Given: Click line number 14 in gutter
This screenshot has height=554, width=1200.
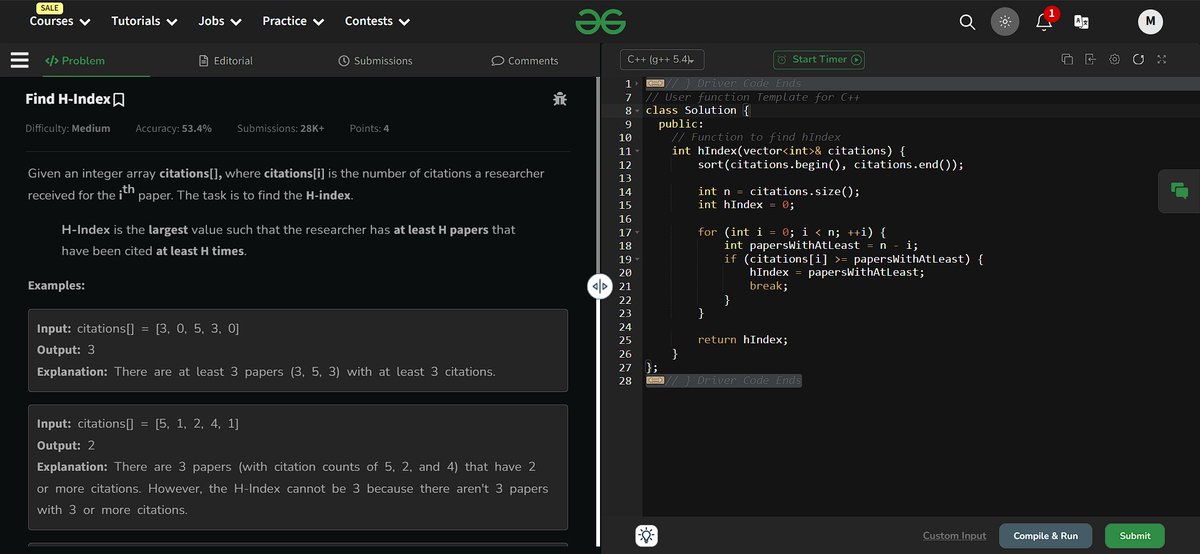Looking at the screenshot, I should pyautogui.click(x=625, y=192).
